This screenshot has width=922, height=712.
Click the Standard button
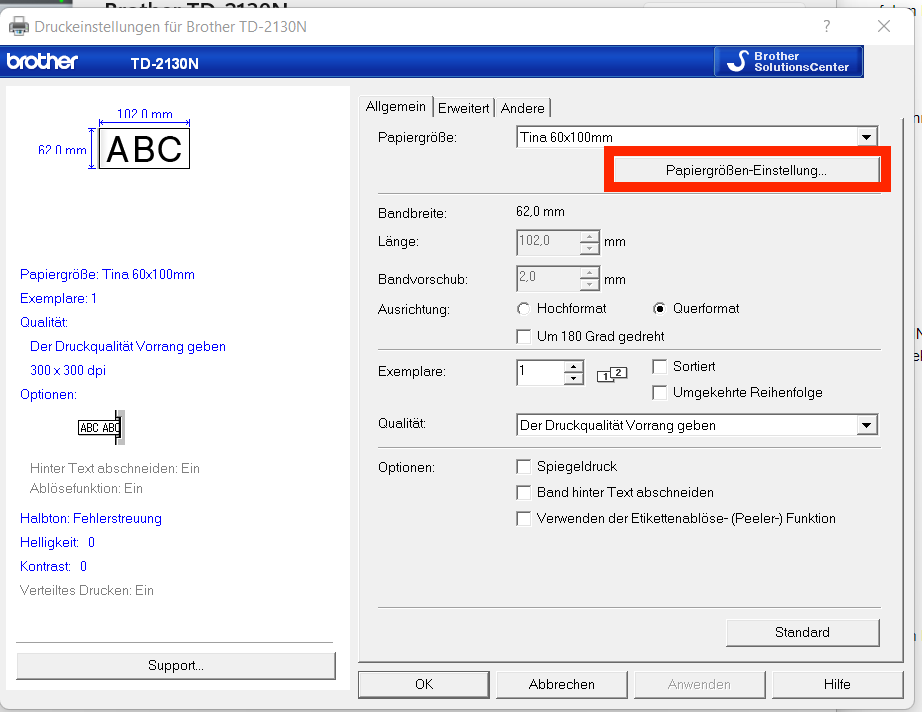point(803,633)
